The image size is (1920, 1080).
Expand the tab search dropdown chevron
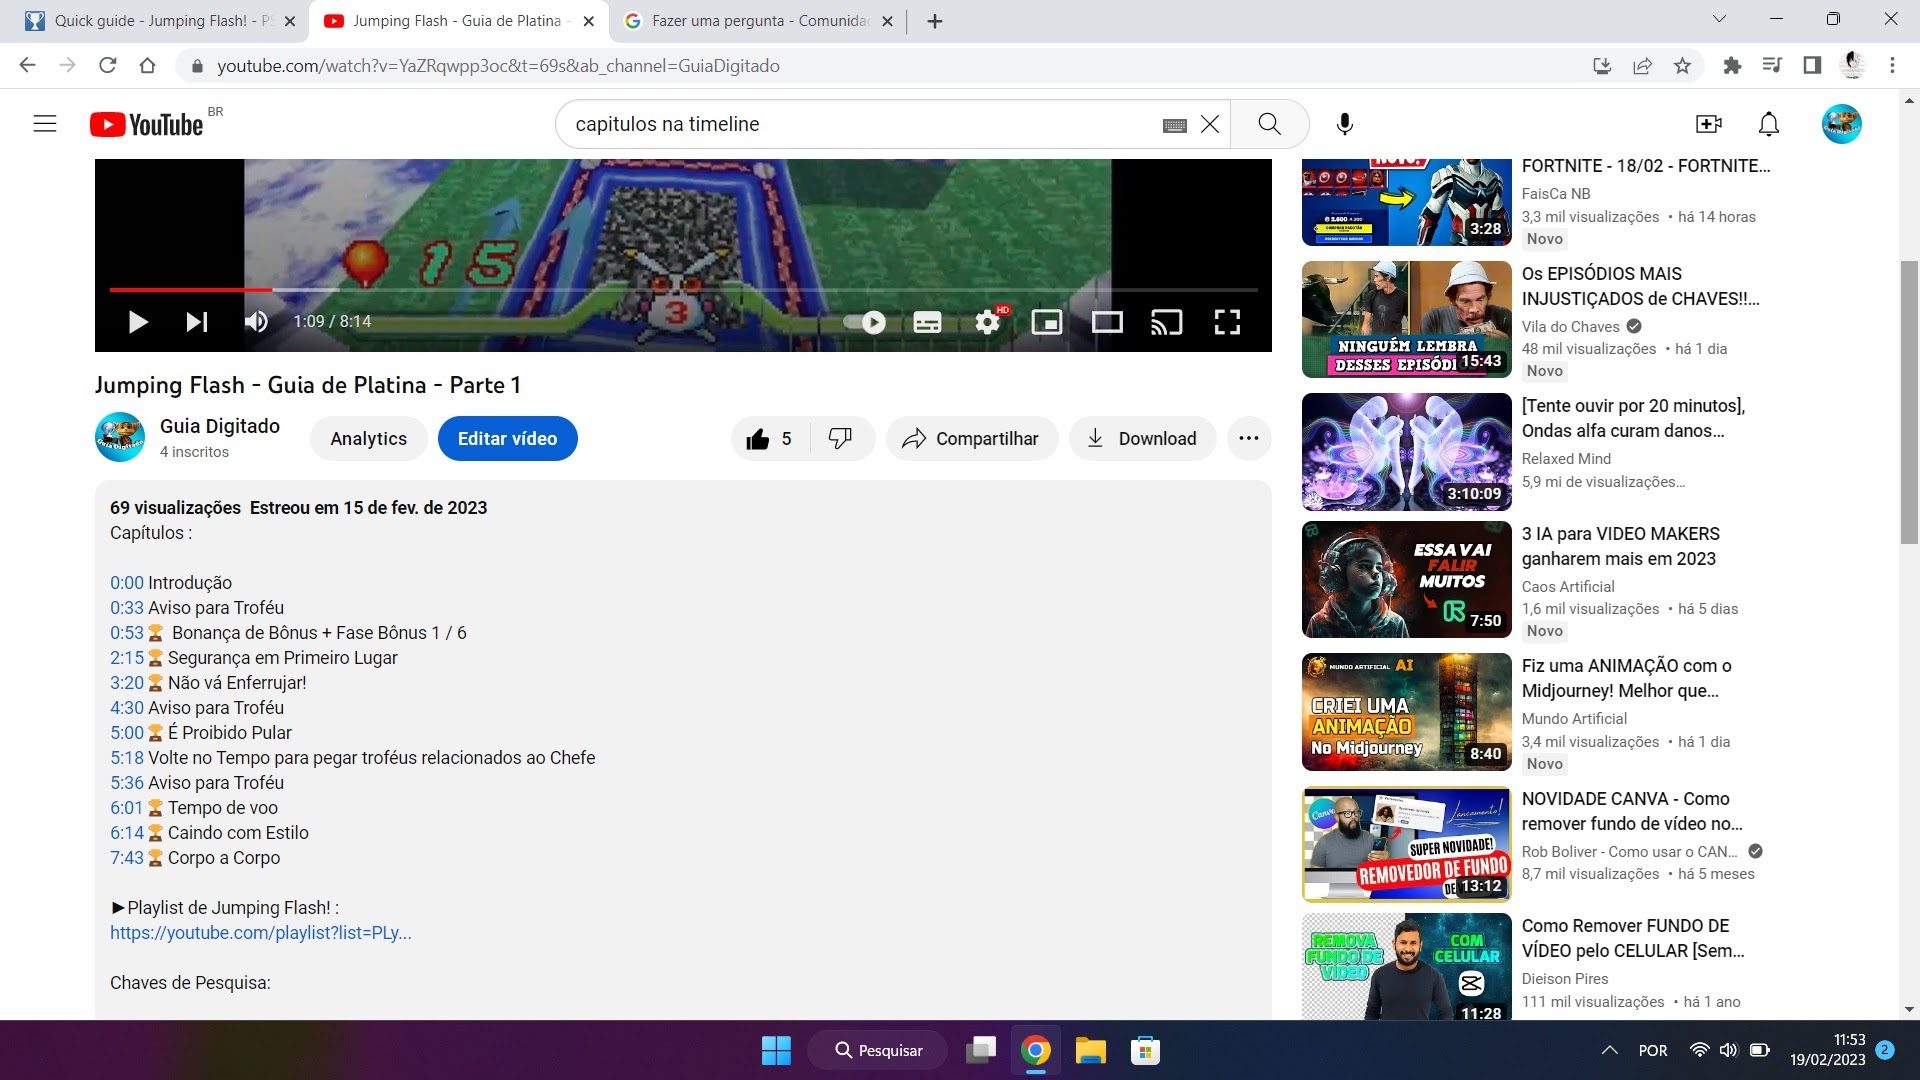(x=1719, y=19)
